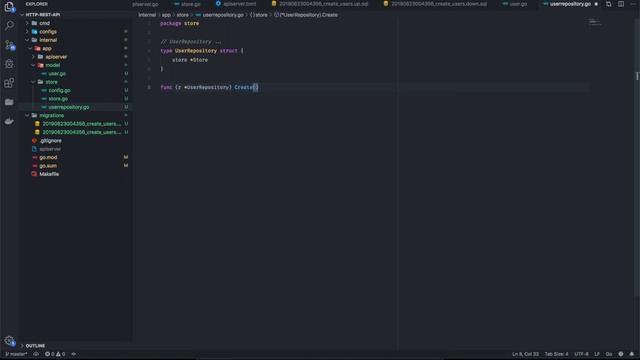The width and height of the screenshot is (640, 360).
Task: Open the Run and Debug view
Action: tap(9, 64)
